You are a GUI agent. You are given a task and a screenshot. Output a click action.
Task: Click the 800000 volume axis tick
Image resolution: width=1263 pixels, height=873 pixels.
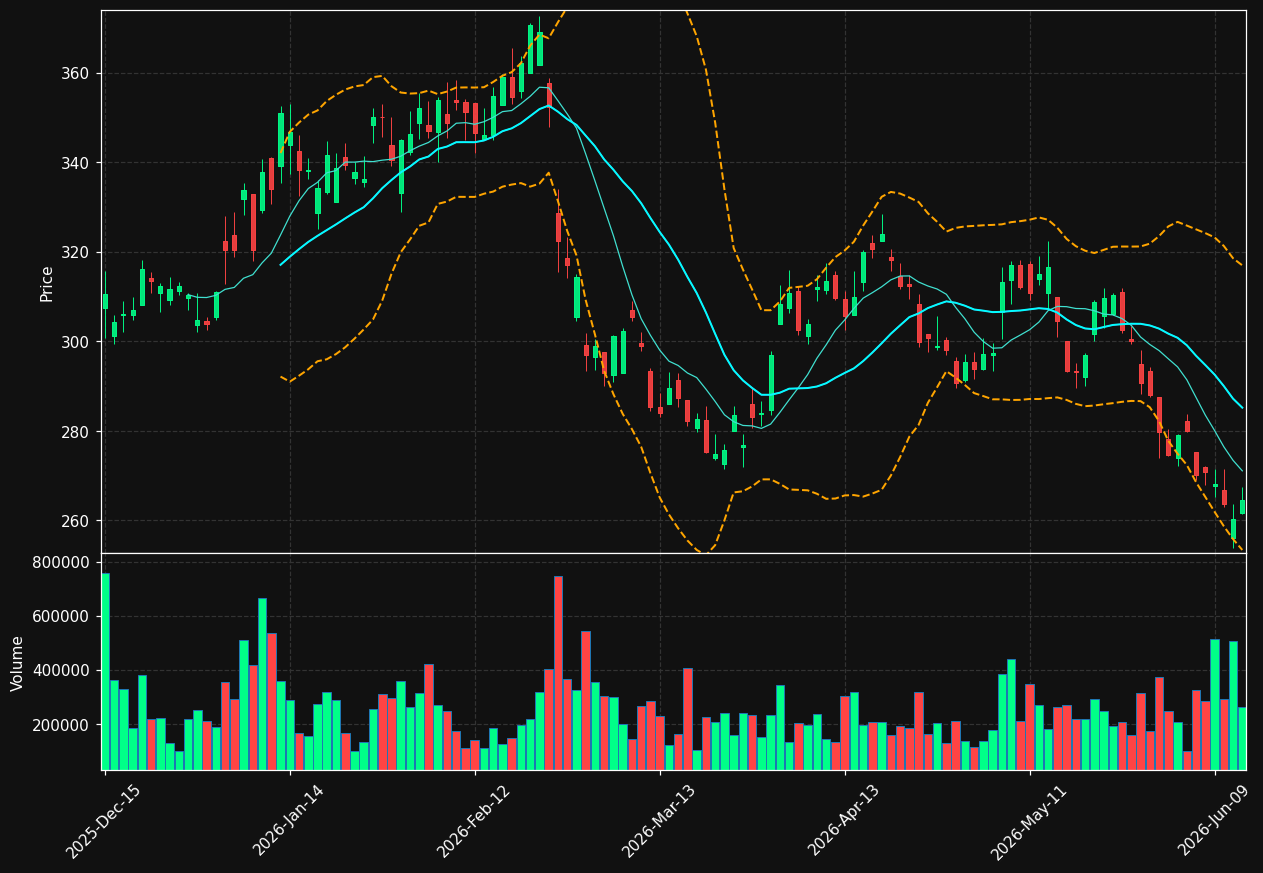(62, 562)
